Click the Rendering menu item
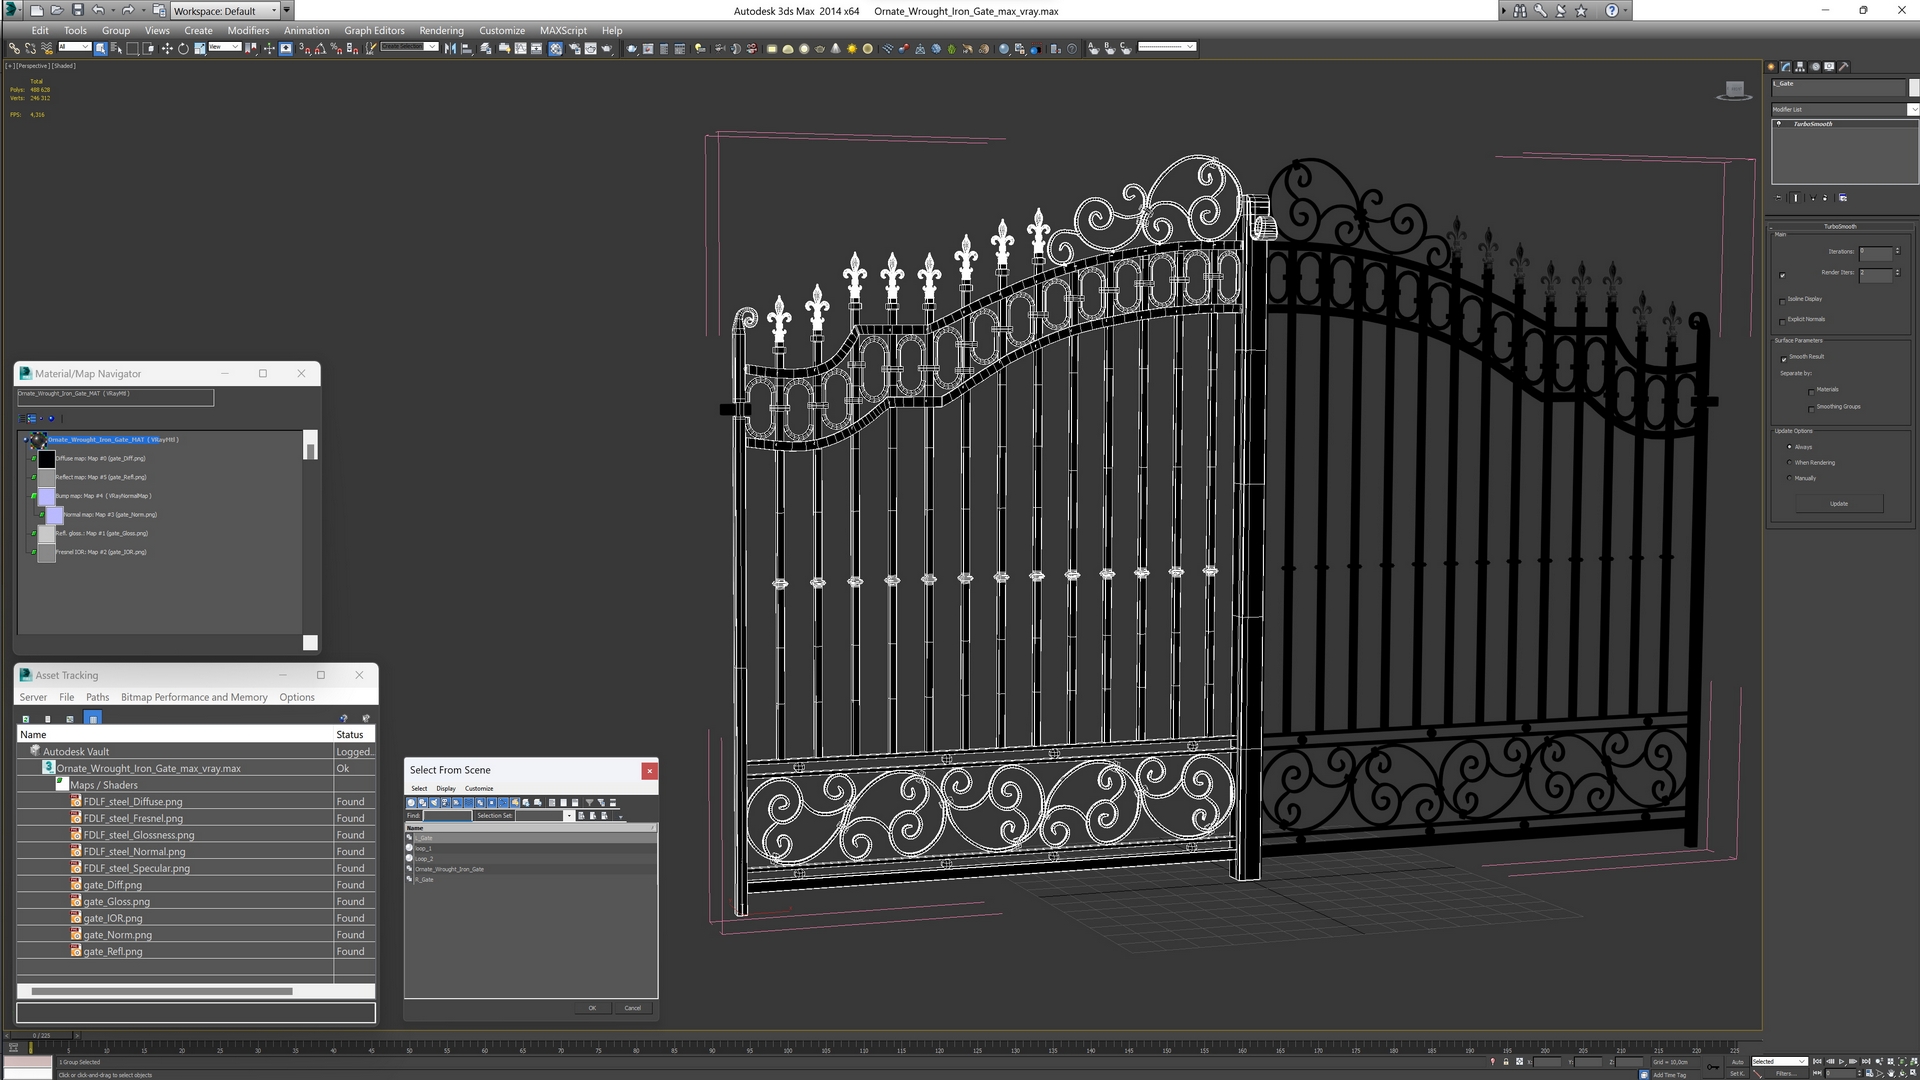 tap(443, 30)
